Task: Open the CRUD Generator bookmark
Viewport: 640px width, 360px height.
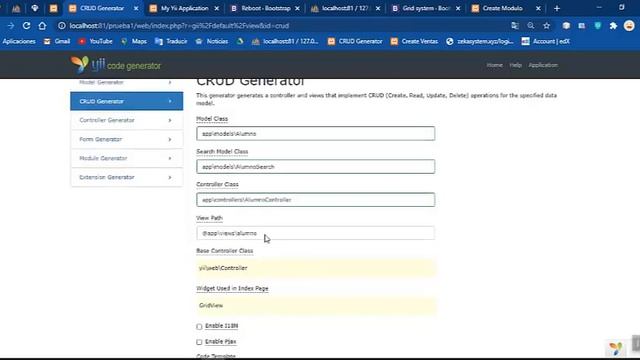Action: (x=355, y=41)
